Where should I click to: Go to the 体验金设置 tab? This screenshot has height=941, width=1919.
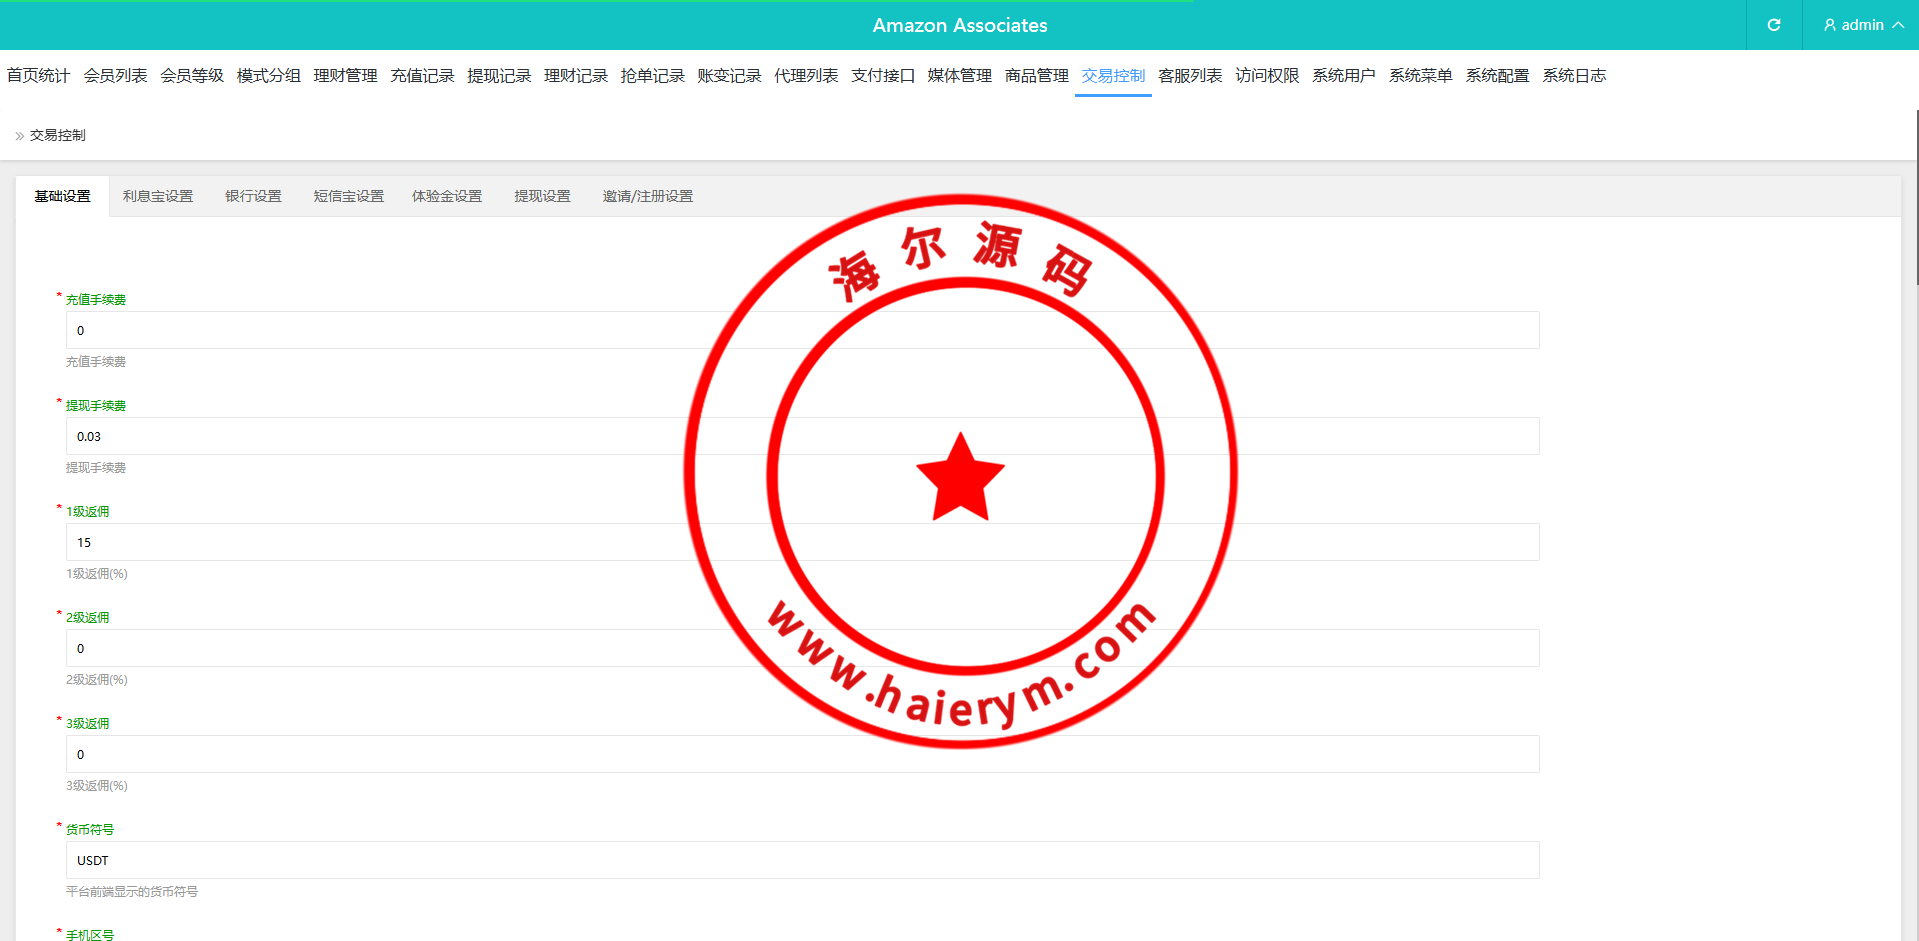pos(446,196)
